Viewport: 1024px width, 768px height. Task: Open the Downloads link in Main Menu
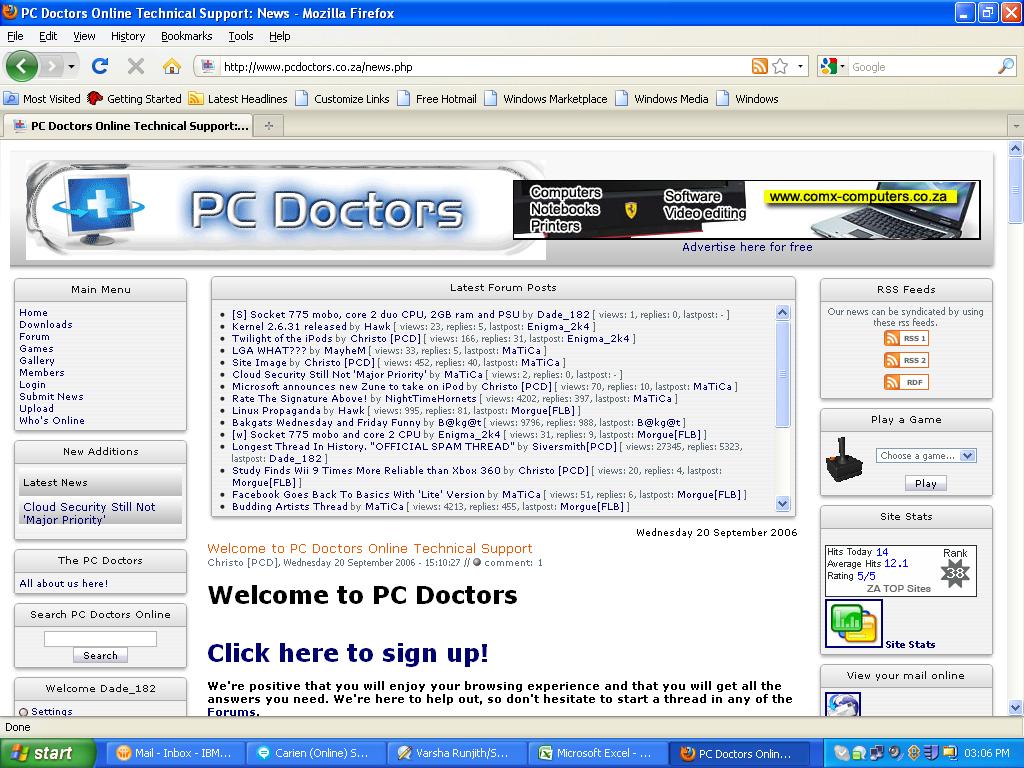tap(46, 325)
